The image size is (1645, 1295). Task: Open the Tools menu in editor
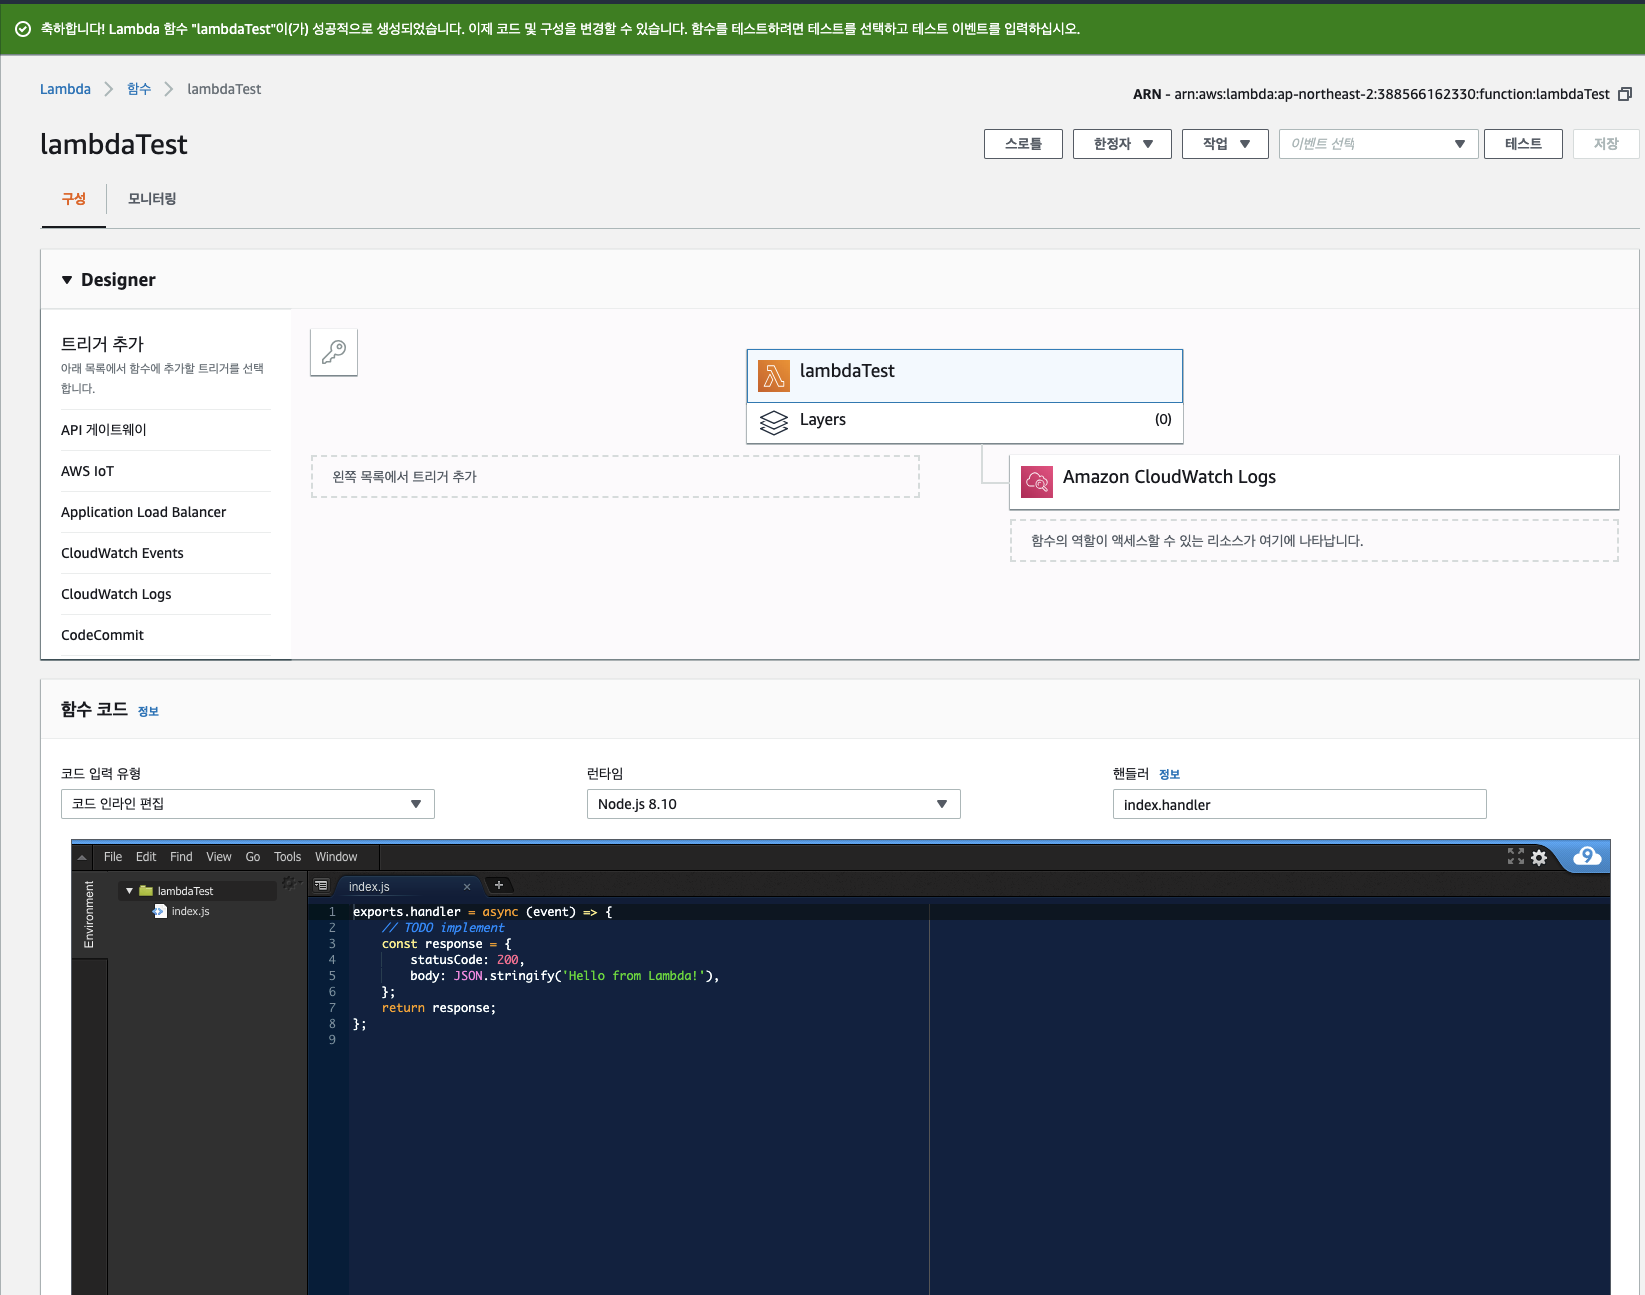(x=288, y=857)
